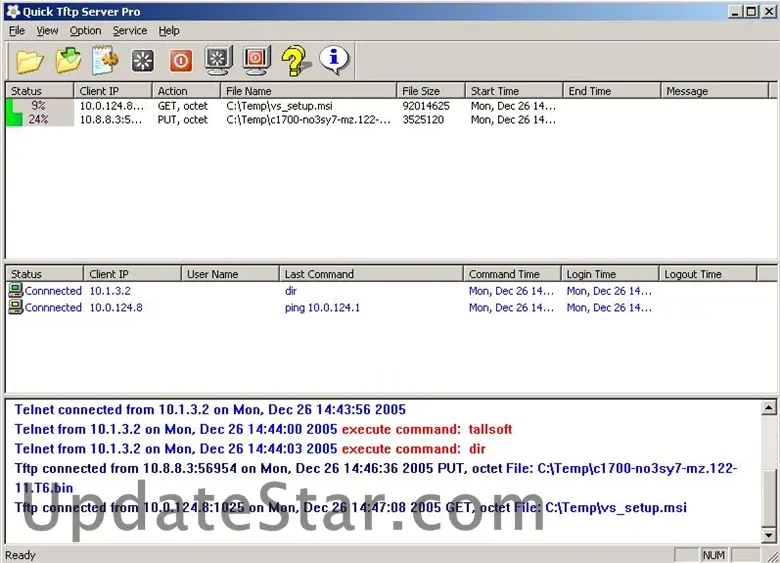
Task: Open the Option menu
Action: (x=85, y=31)
